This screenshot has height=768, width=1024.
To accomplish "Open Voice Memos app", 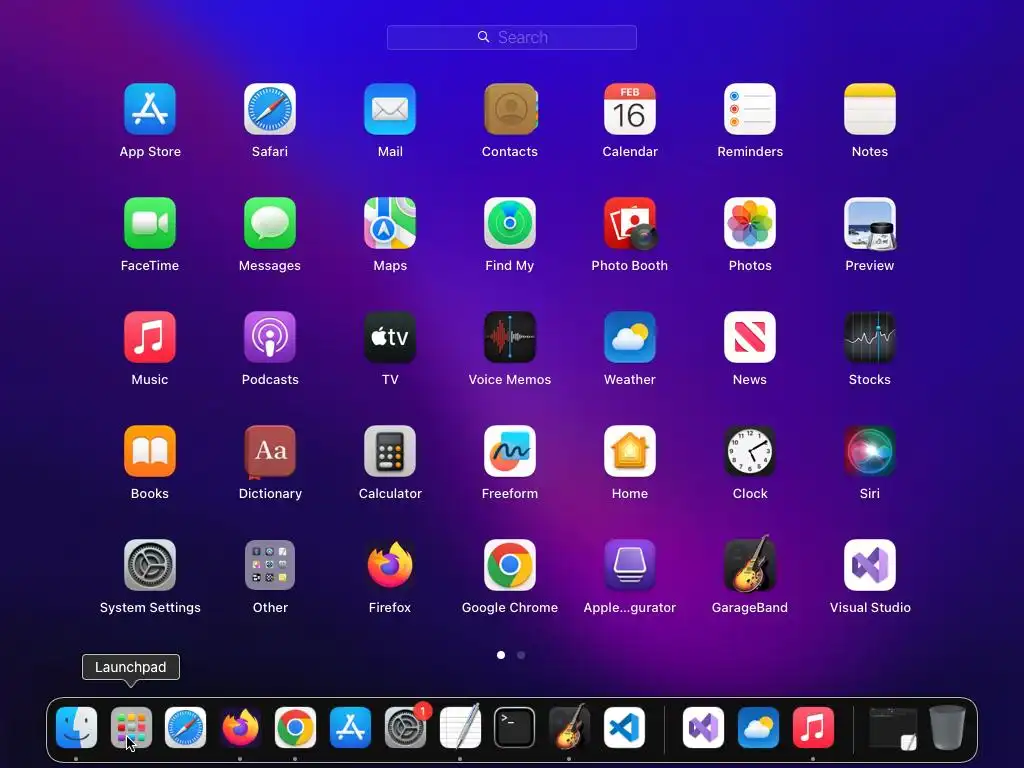I will click(x=510, y=337).
